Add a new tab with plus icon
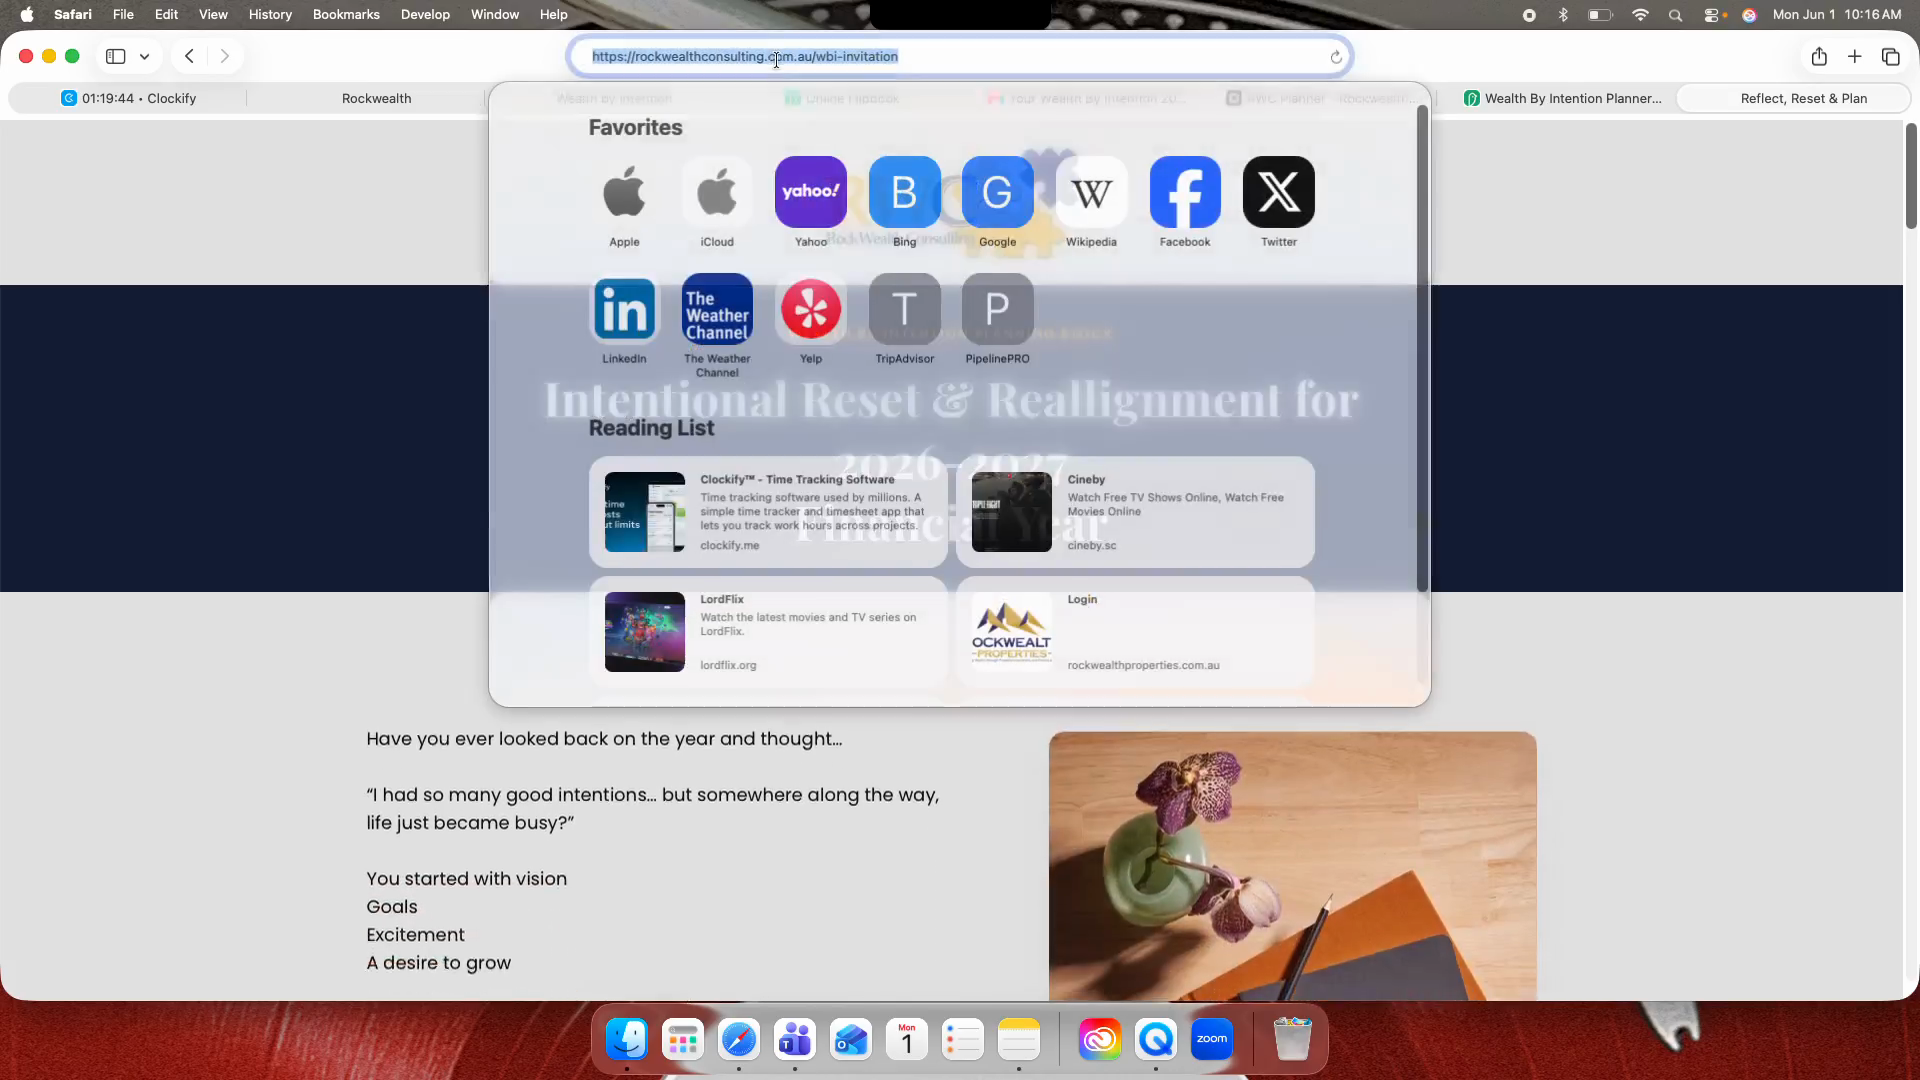 click(1855, 57)
